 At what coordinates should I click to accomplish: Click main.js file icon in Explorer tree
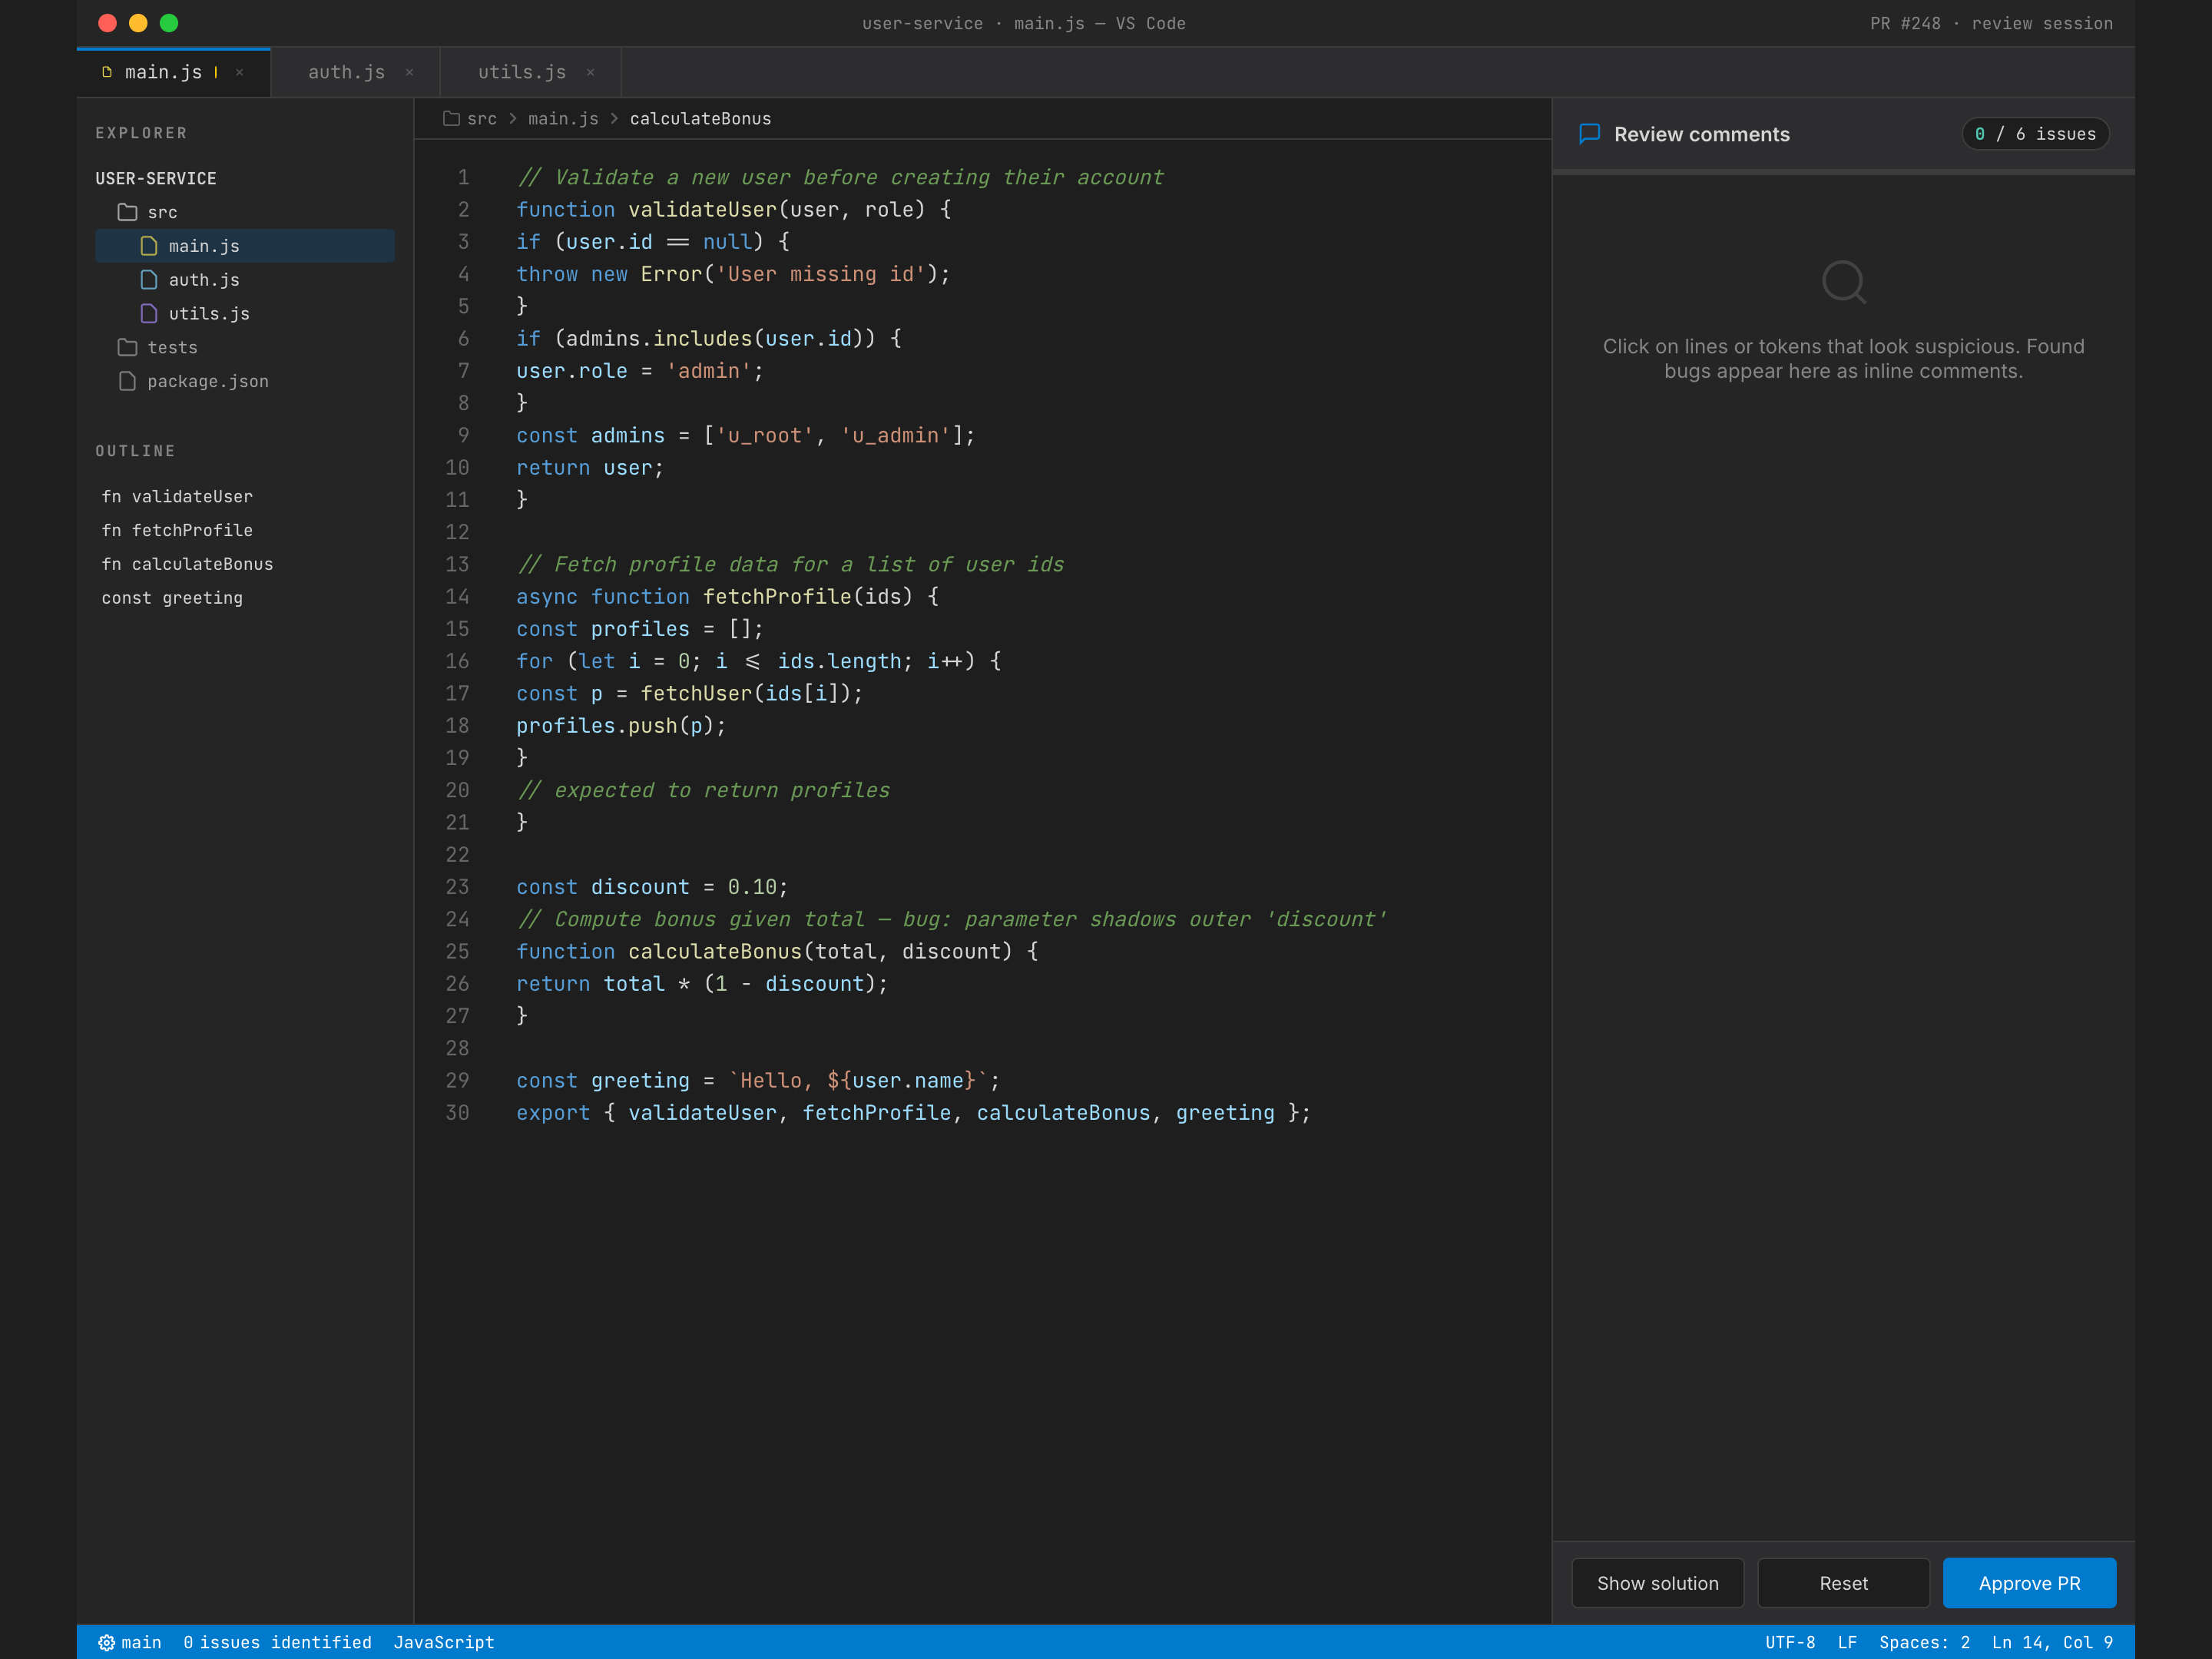click(149, 246)
